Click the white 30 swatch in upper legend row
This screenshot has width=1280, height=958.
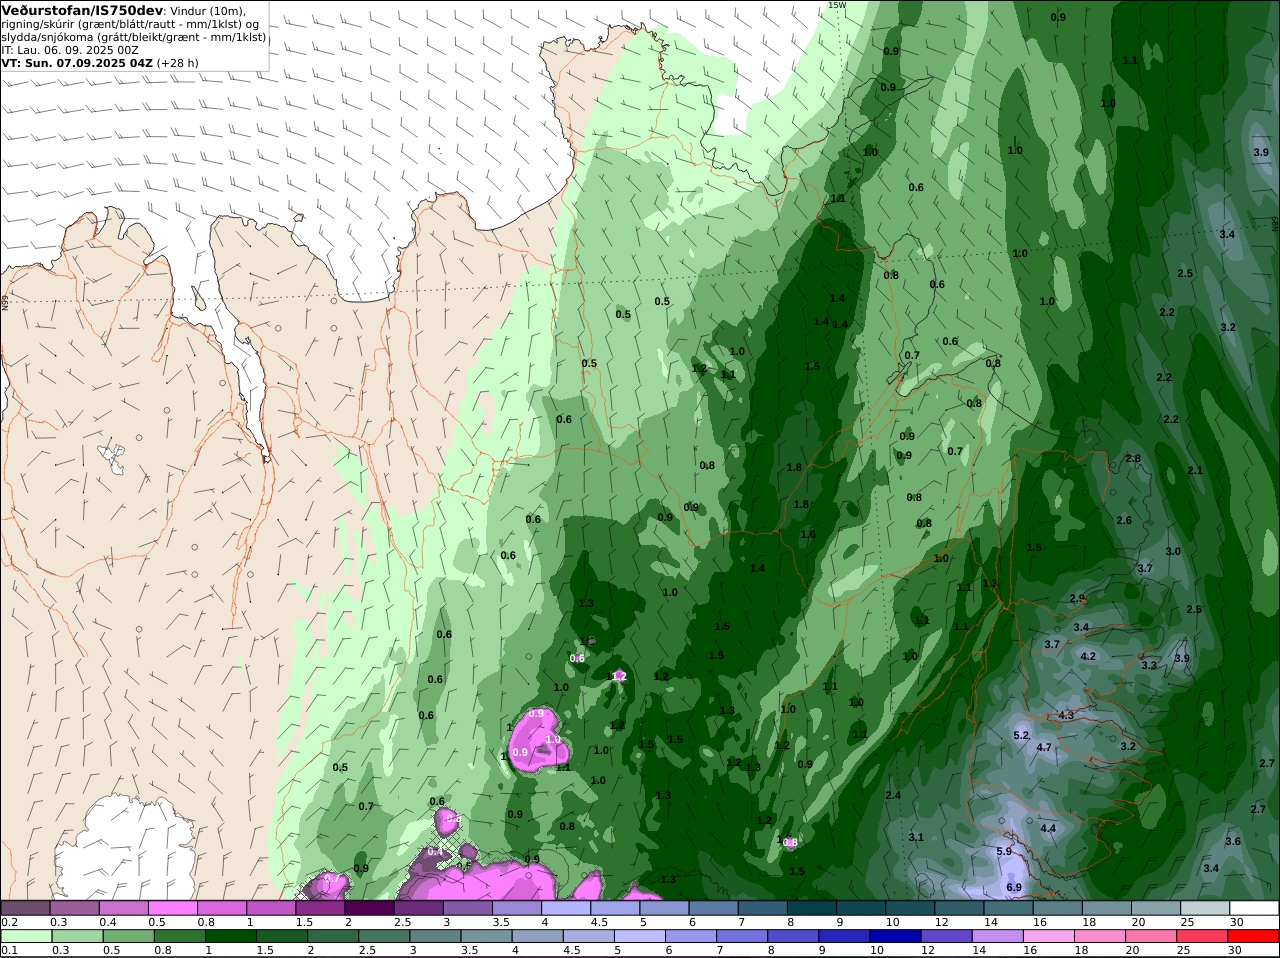click(x=1254, y=908)
